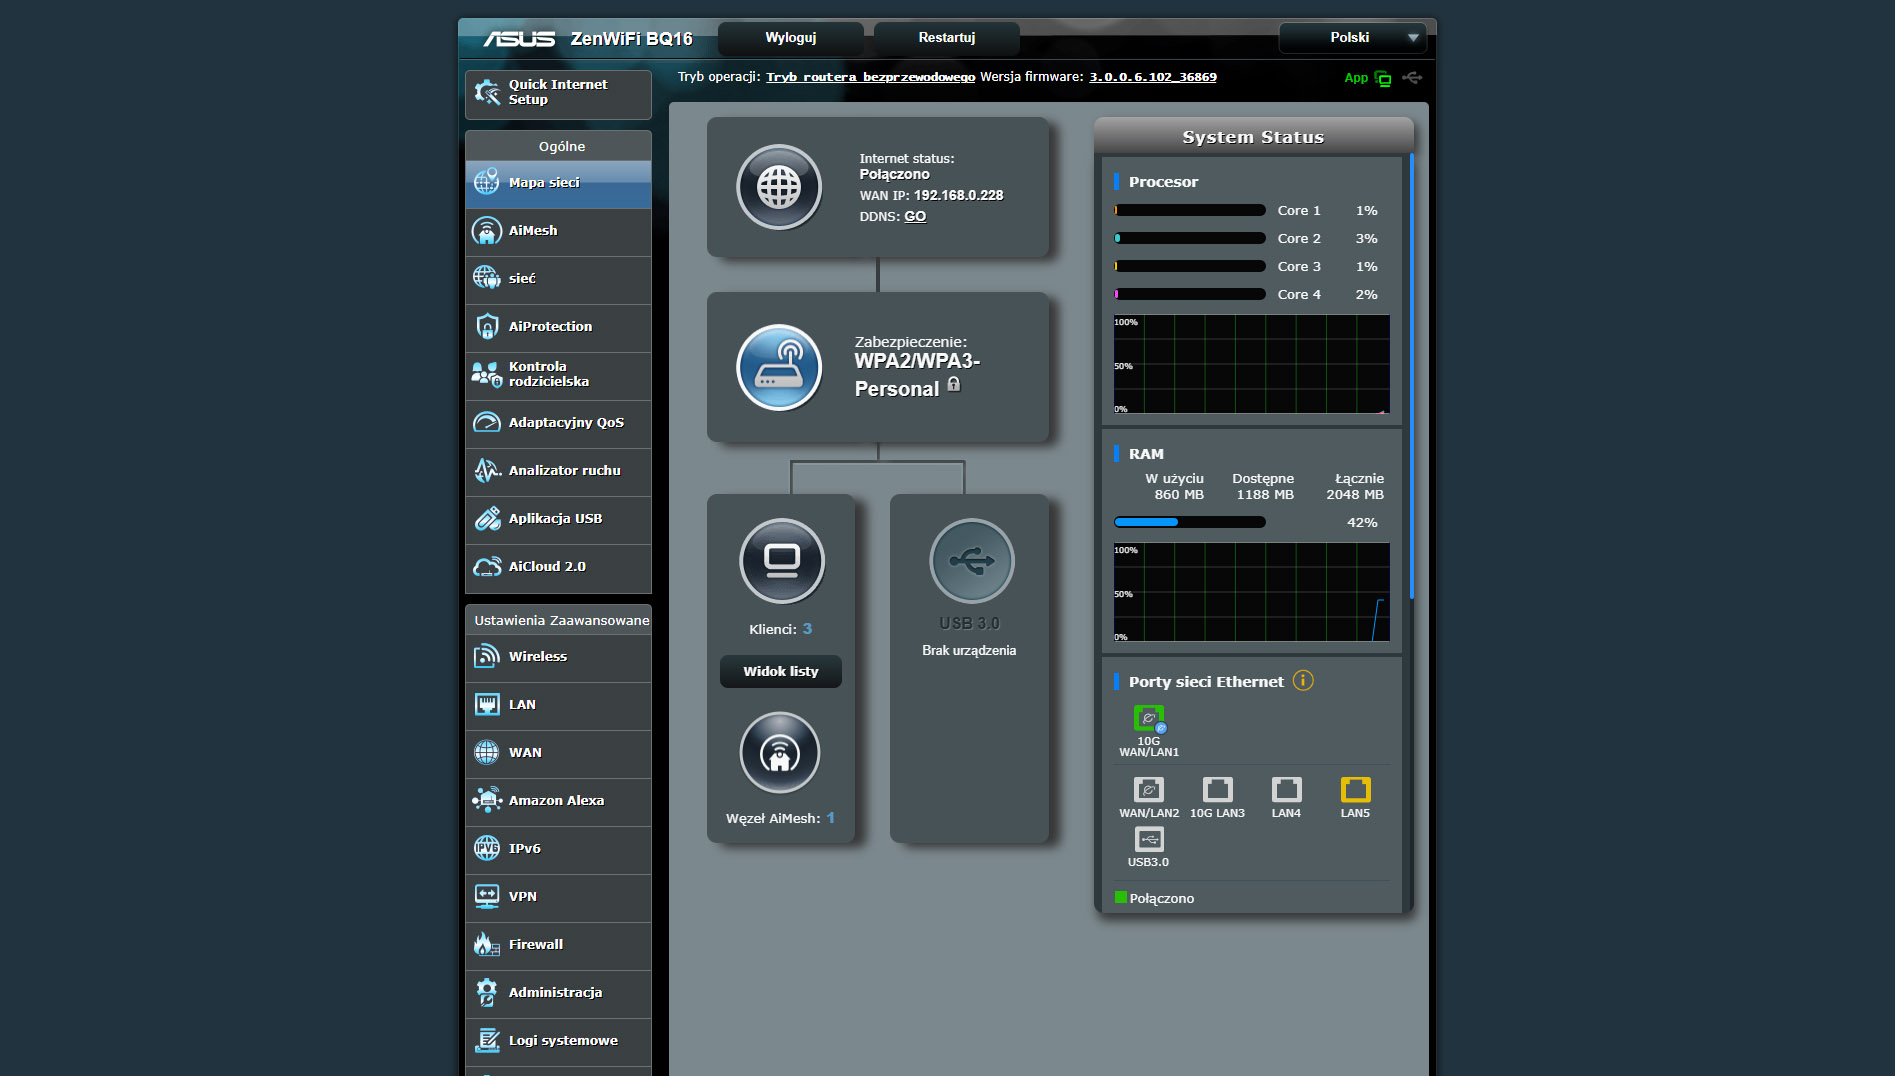Click the WAN/LAN2 port icon
1895x1076 pixels.
click(x=1149, y=790)
